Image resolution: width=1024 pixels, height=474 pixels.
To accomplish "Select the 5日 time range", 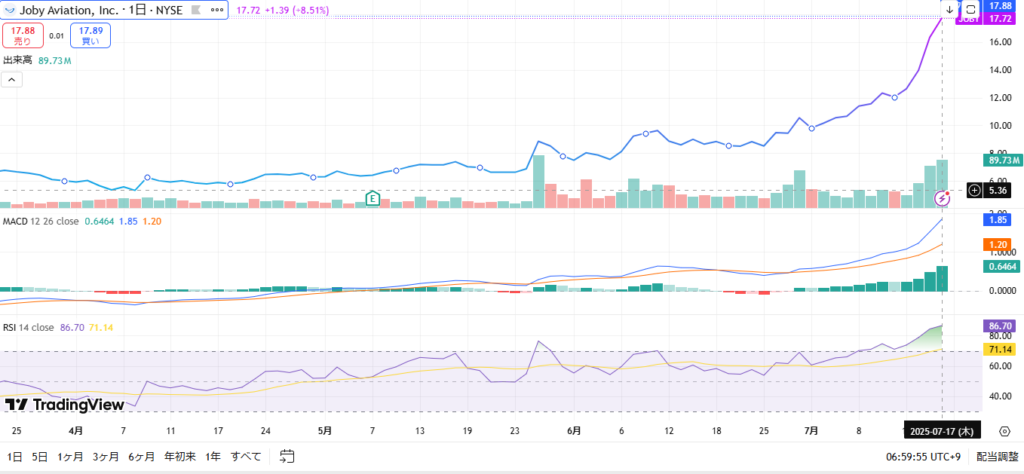I will click(x=40, y=456).
